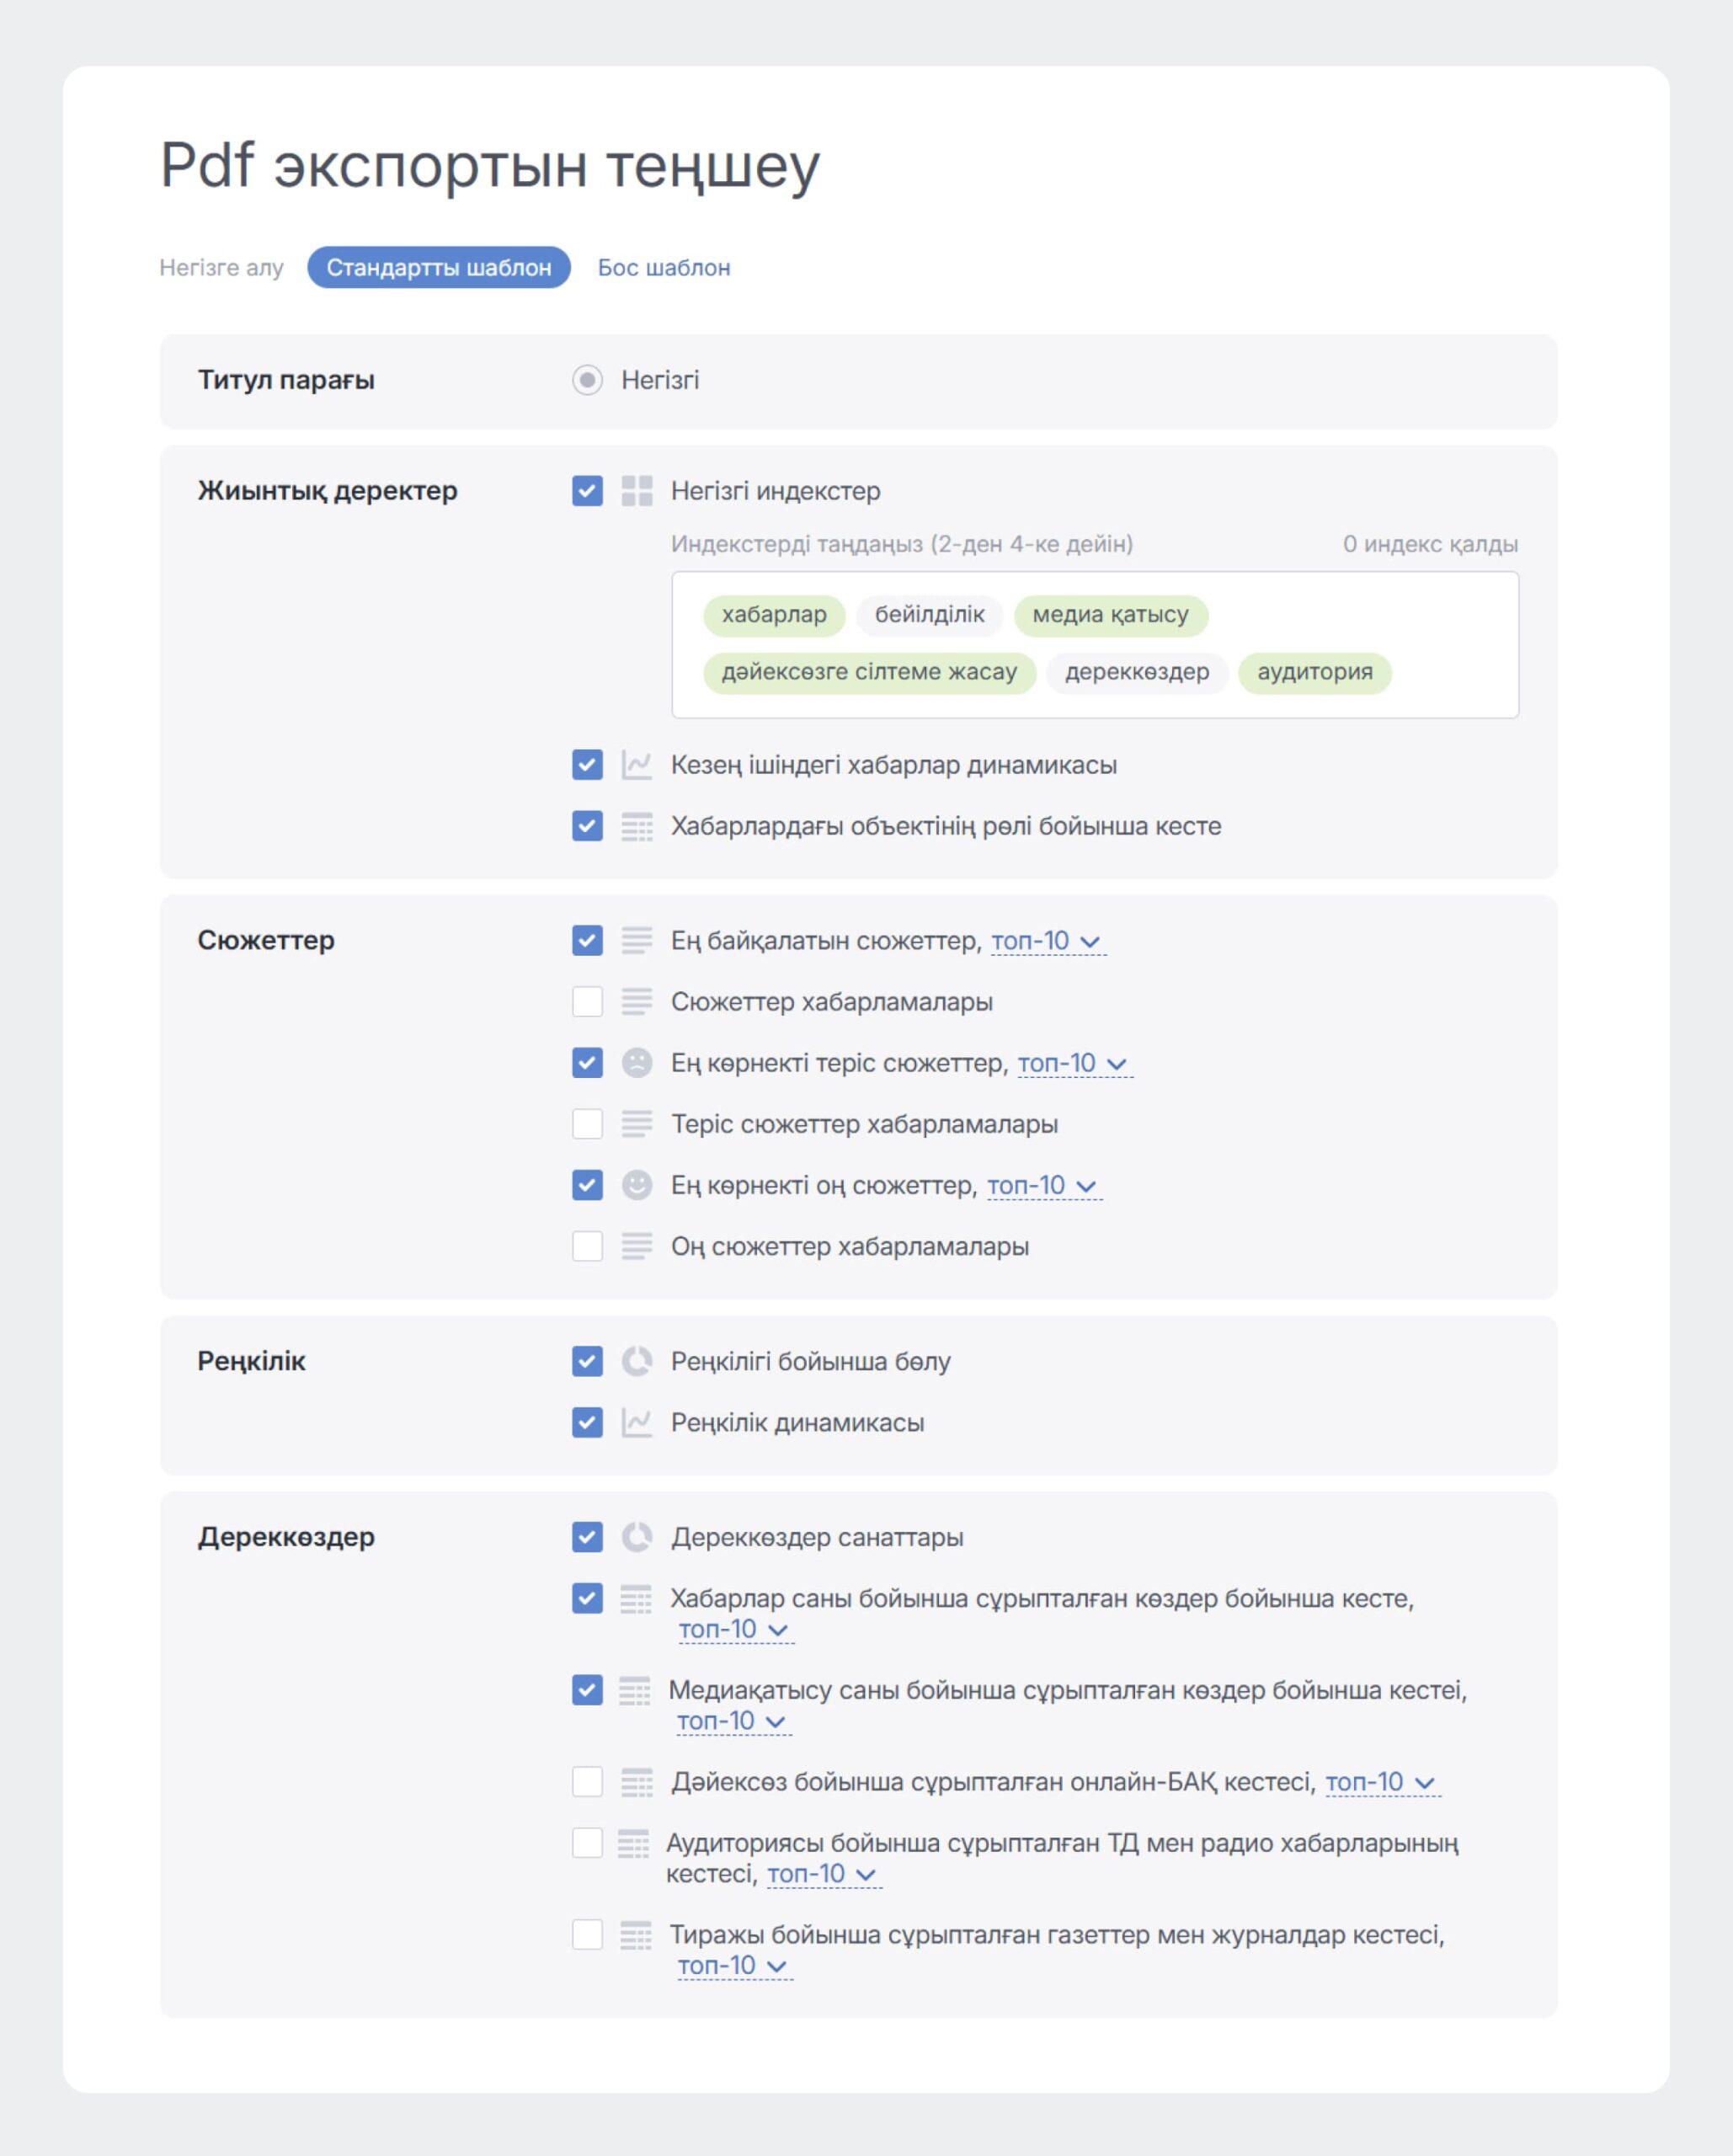Click the Реңкілік динамикасы label

[x=798, y=1423]
